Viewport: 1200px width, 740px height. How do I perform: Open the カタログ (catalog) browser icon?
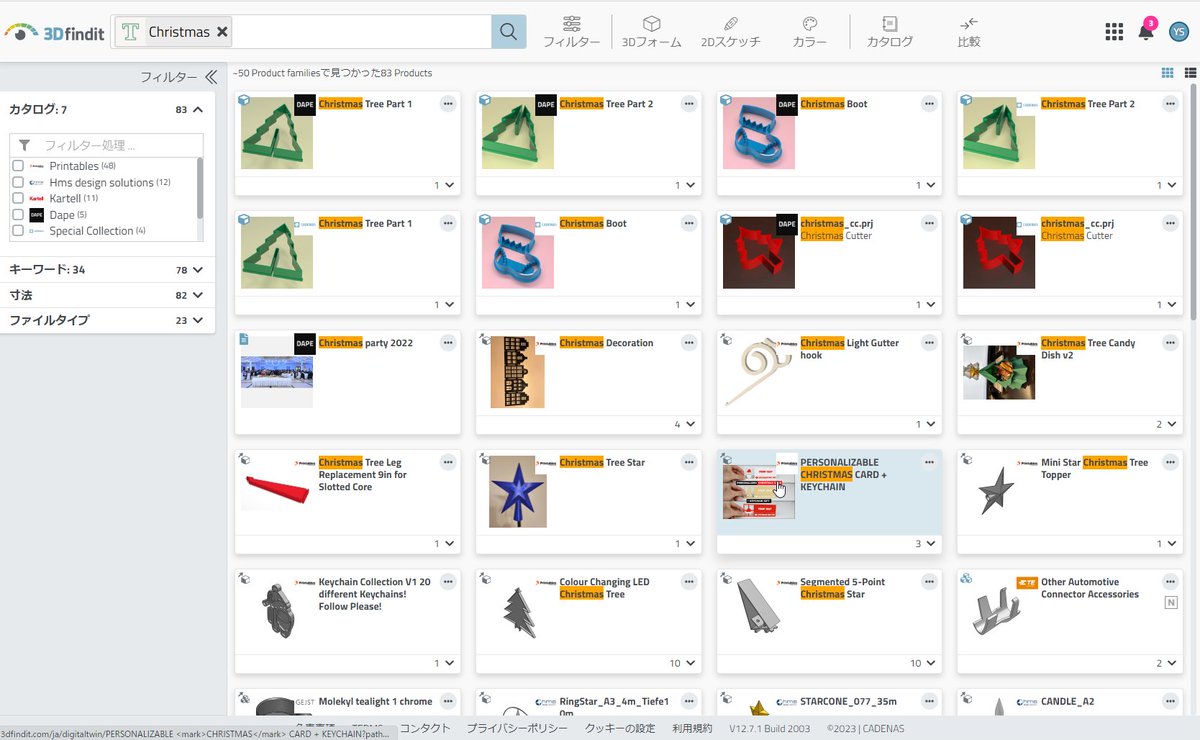pos(888,30)
